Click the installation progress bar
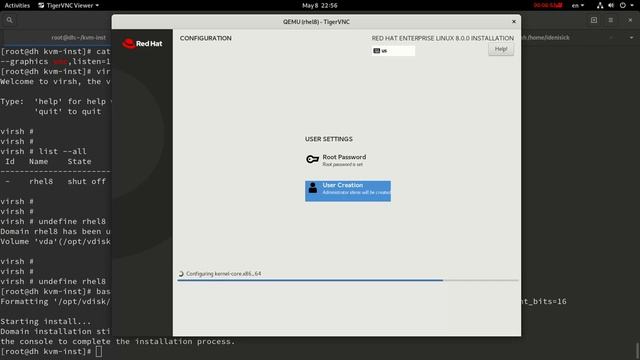 (348, 280)
